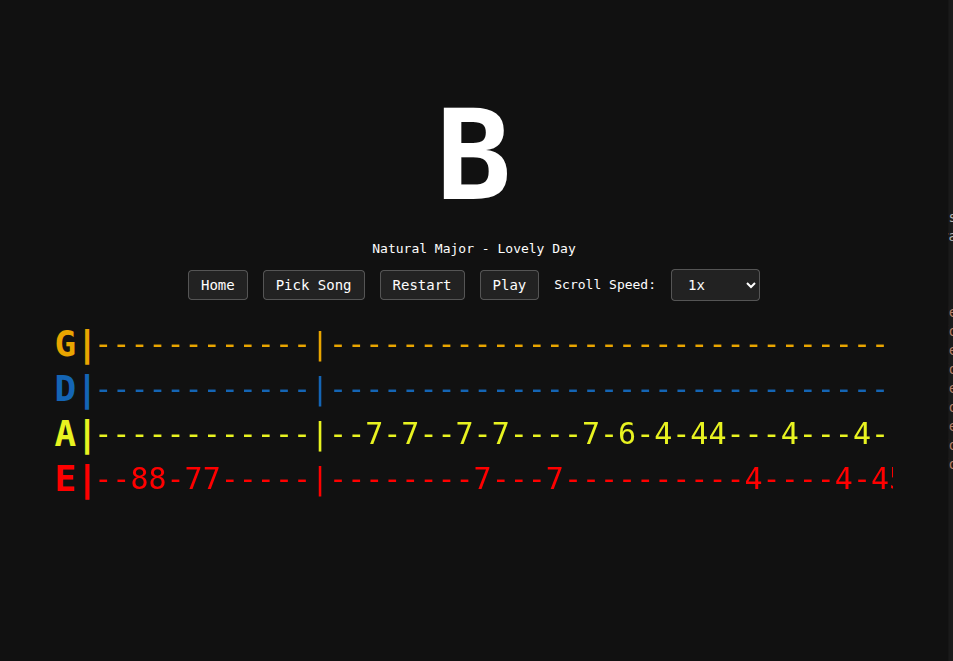Select the blue D string label
The height and width of the screenshot is (661, 953).
click(x=66, y=389)
